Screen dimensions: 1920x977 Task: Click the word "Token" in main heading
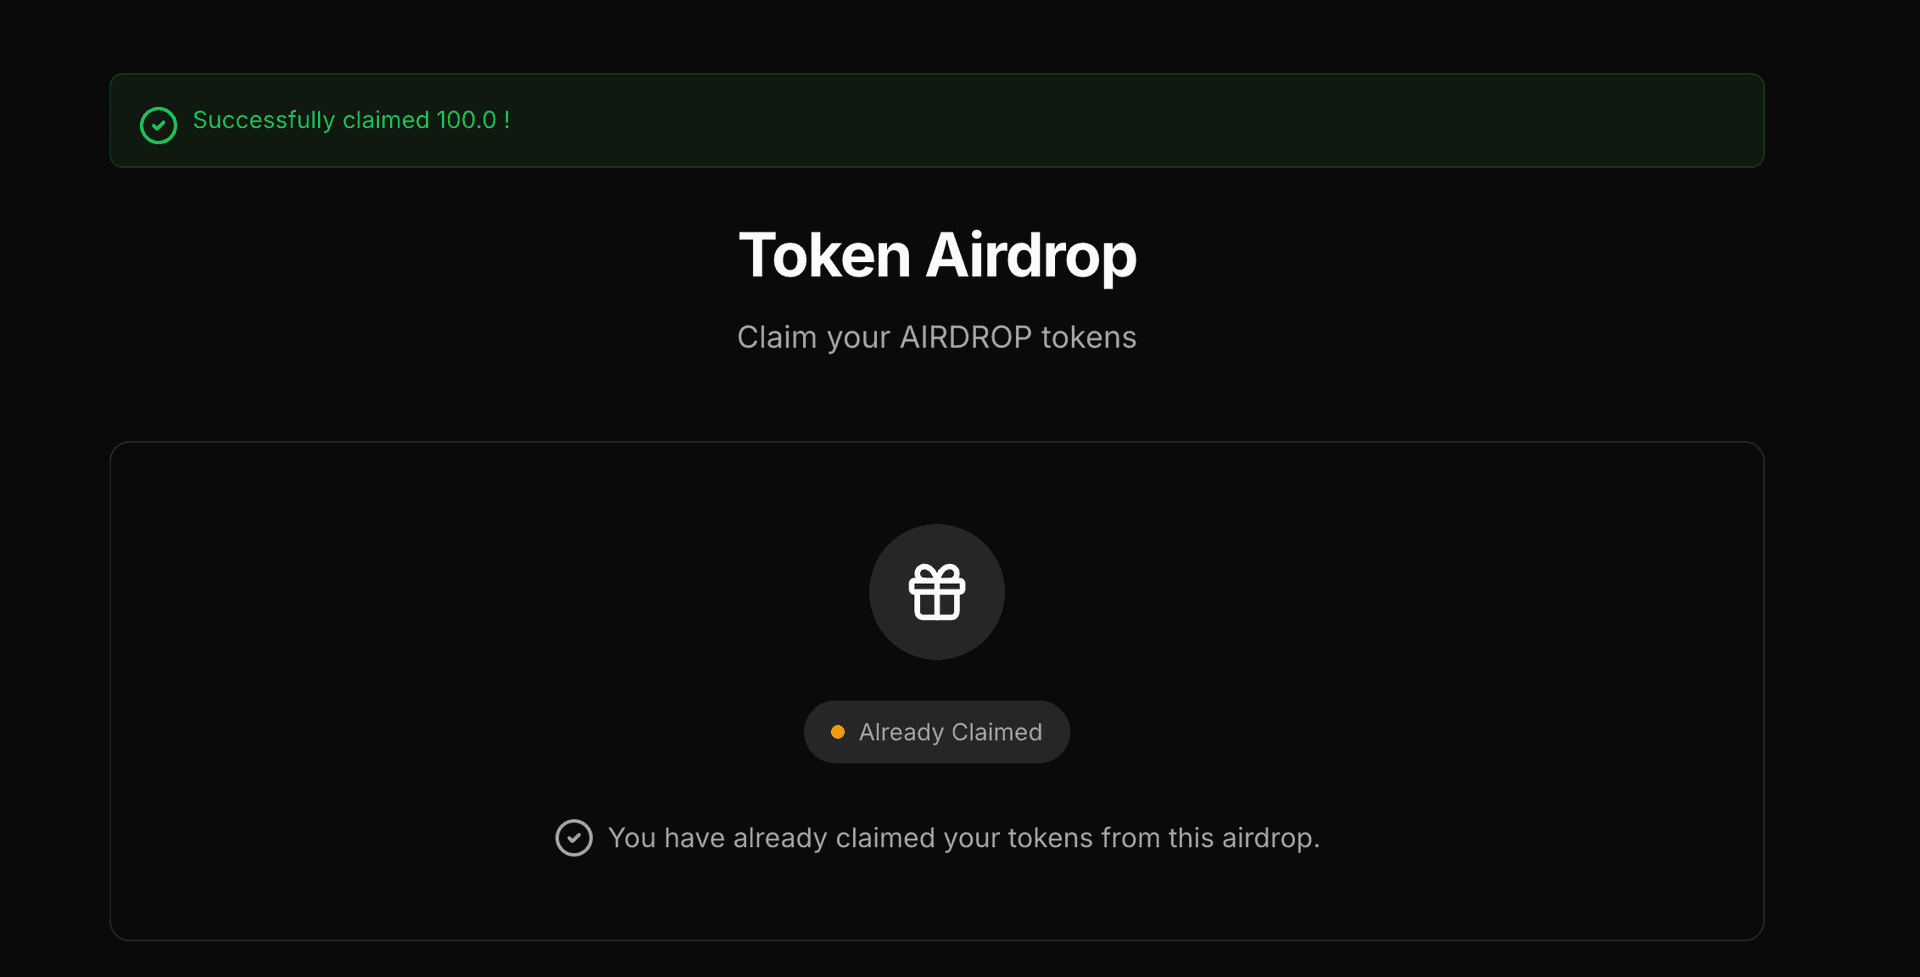(824, 255)
